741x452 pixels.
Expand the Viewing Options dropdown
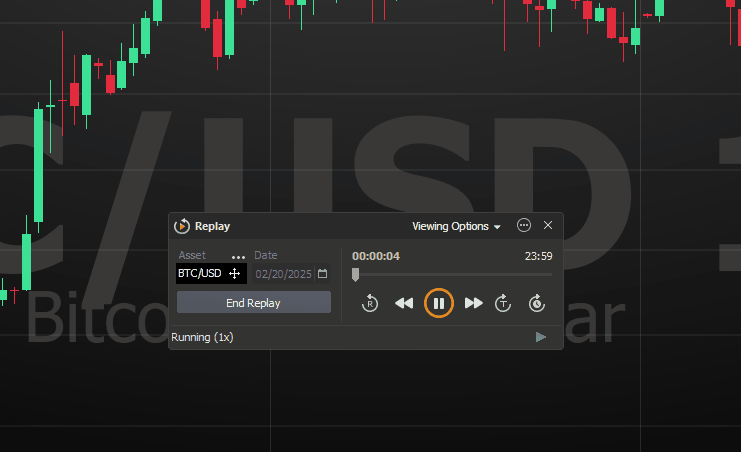pyautogui.click(x=456, y=227)
